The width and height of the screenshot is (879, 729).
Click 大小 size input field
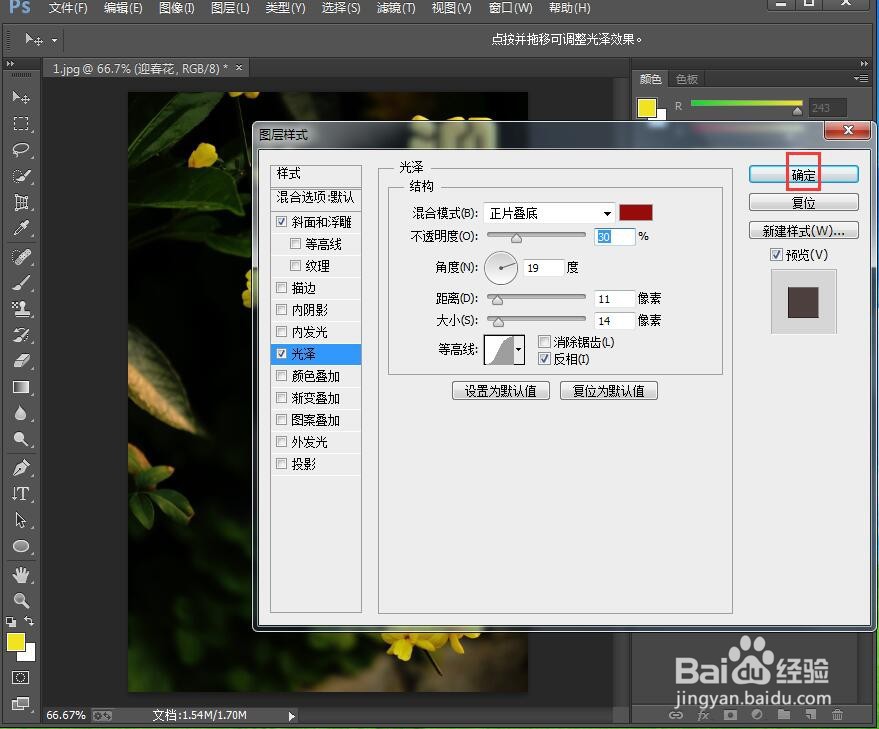point(614,321)
